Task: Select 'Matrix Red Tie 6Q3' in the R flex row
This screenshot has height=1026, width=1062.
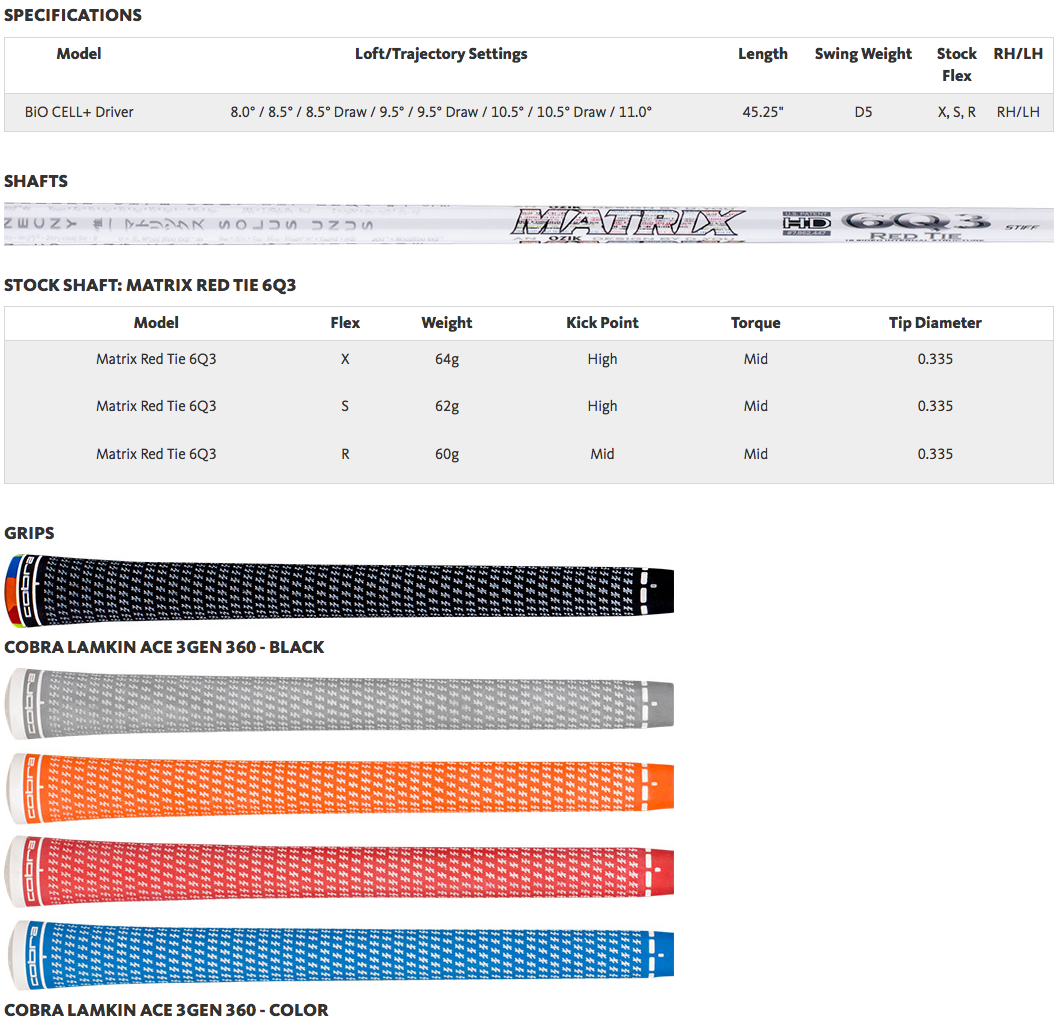Action: click(156, 454)
